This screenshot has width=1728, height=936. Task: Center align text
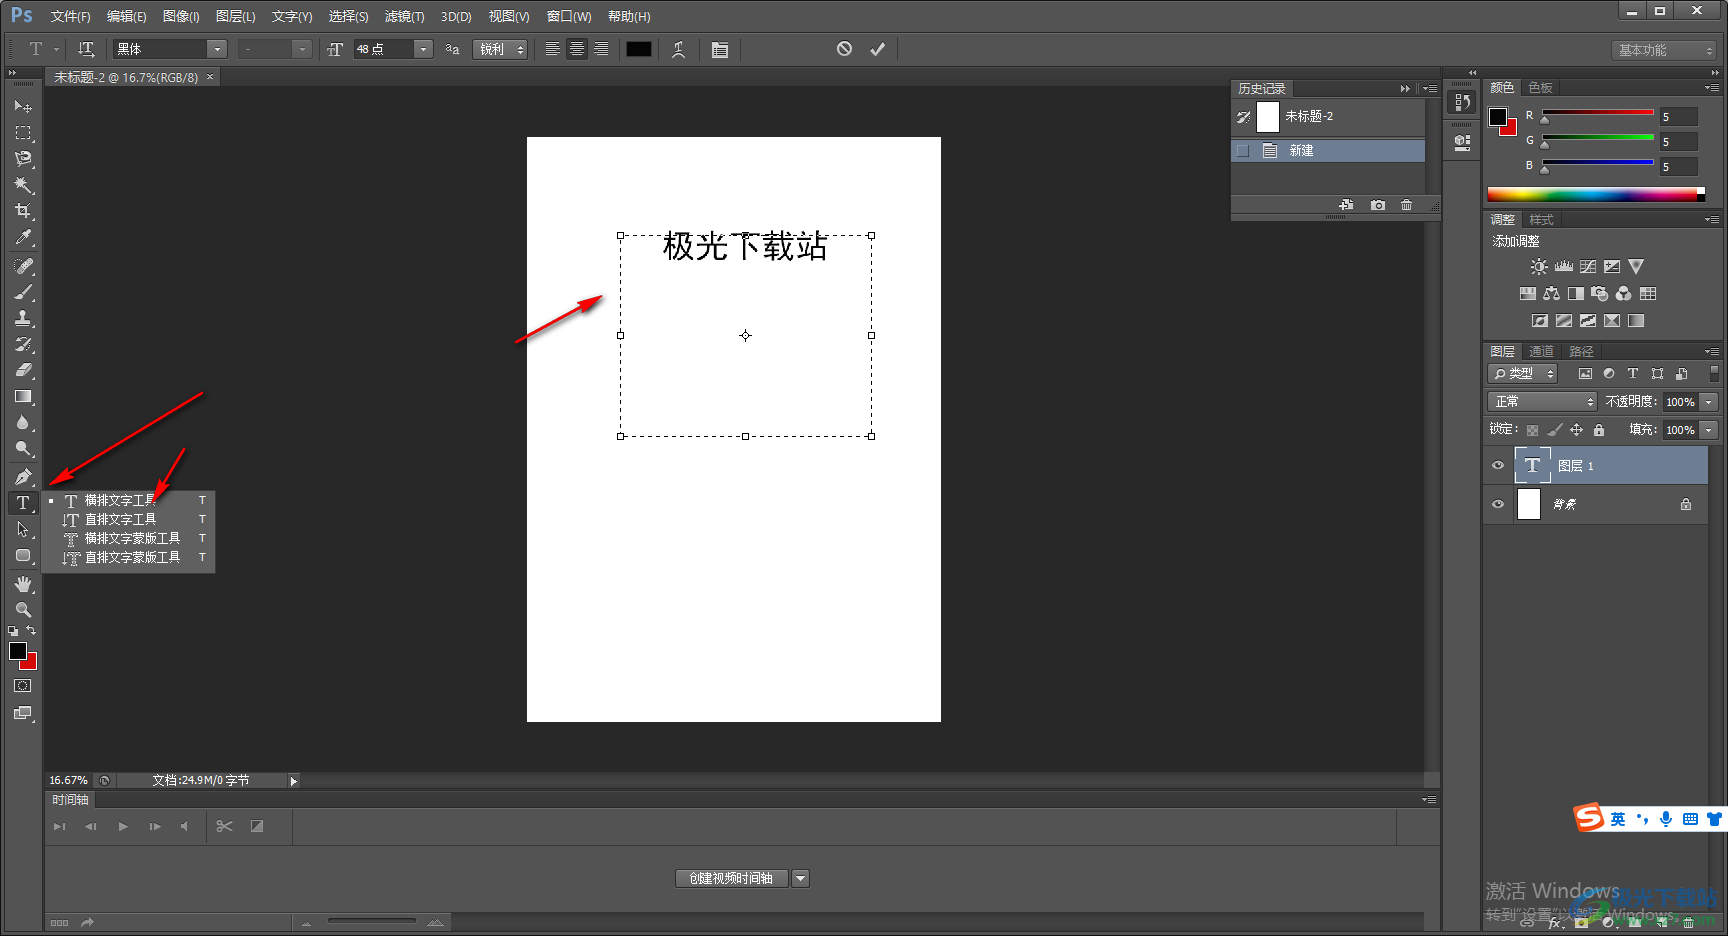[x=577, y=49]
